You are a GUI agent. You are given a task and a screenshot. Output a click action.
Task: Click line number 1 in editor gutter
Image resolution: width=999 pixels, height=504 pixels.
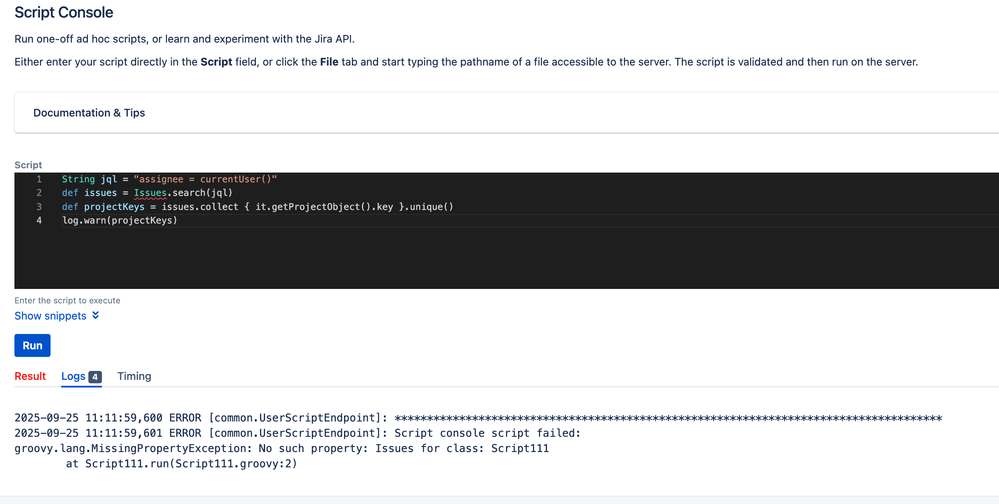(39, 179)
